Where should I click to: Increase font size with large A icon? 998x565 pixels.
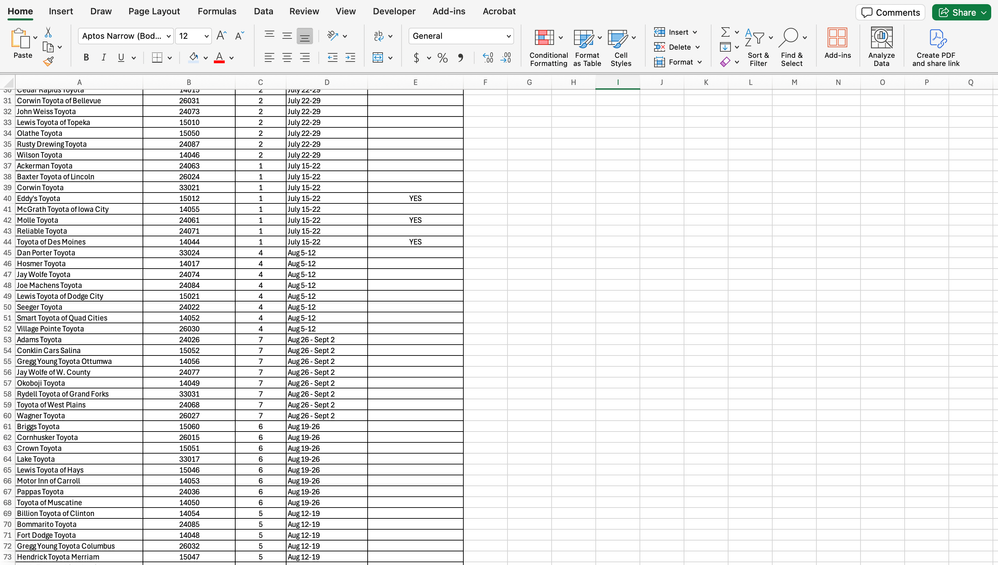coord(221,36)
